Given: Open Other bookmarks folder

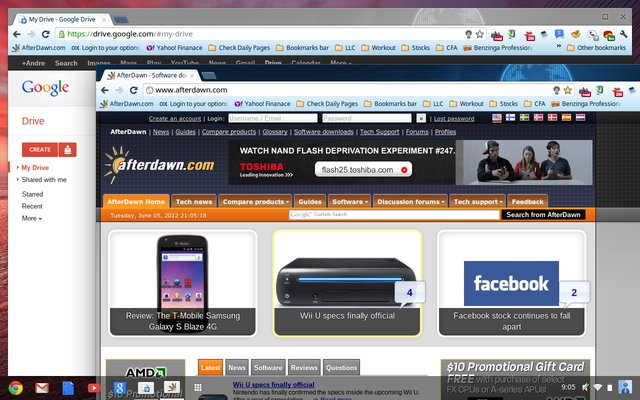Looking at the screenshot, I should click(596, 48).
